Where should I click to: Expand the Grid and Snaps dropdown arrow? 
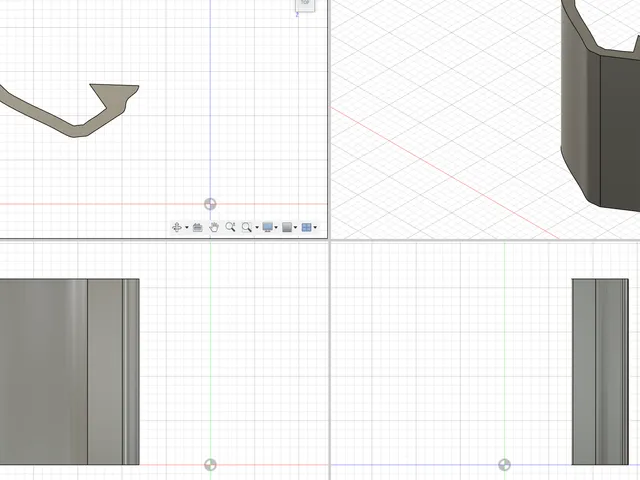pos(296,228)
